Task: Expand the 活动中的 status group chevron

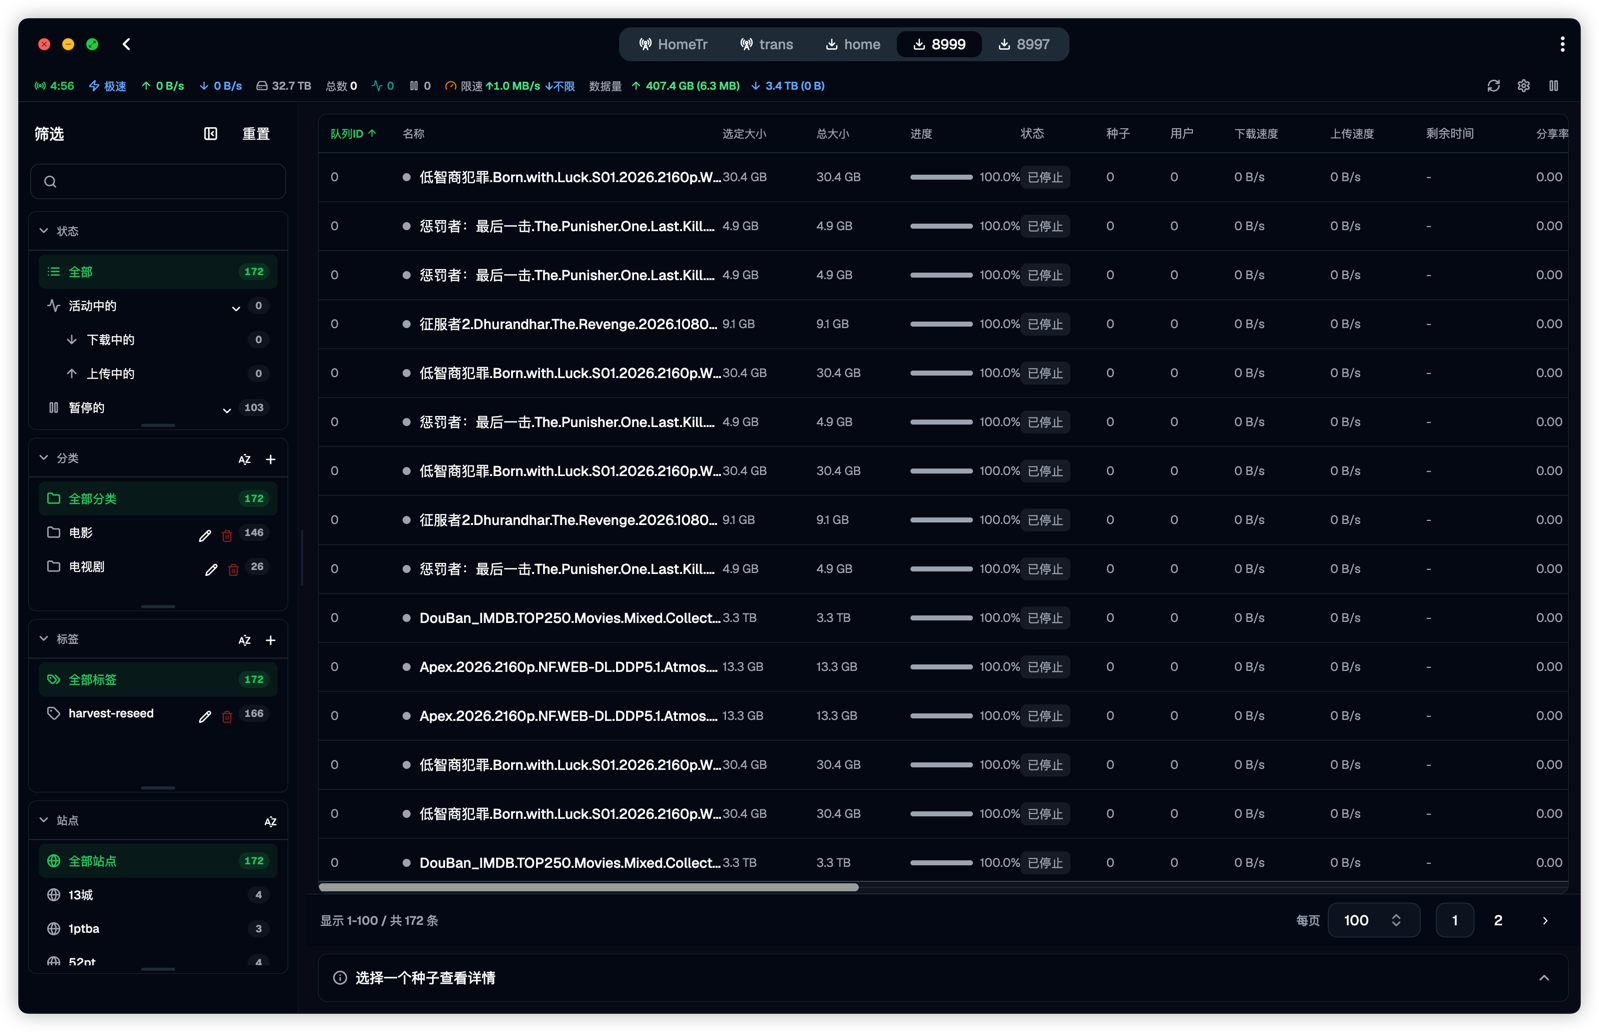Action: pyautogui.click(x=236, y=308)
